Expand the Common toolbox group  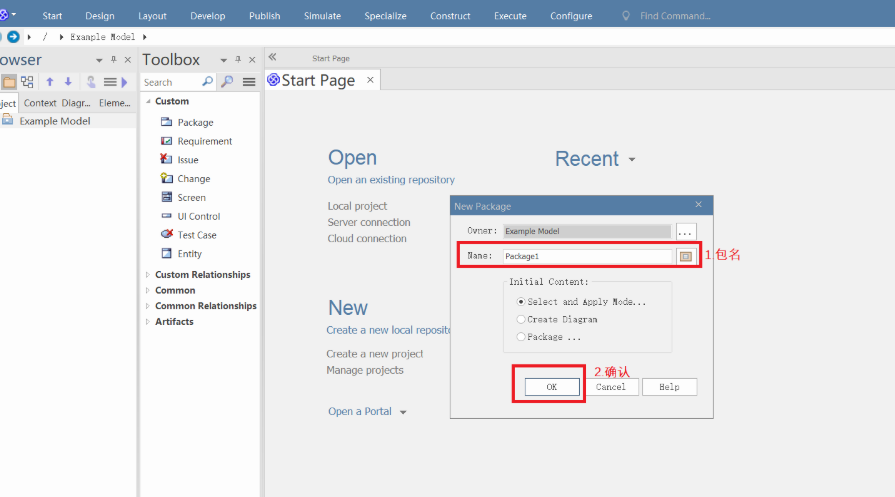[148, 290]
